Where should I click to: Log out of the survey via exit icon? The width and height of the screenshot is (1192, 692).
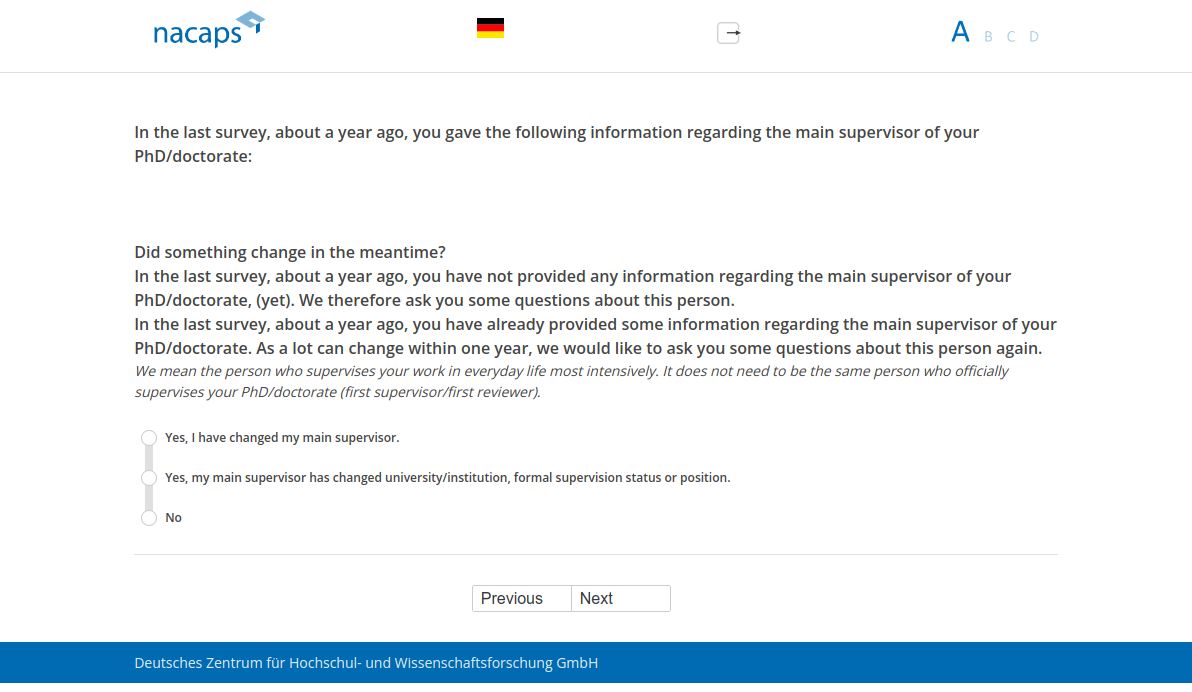point(729,33)
